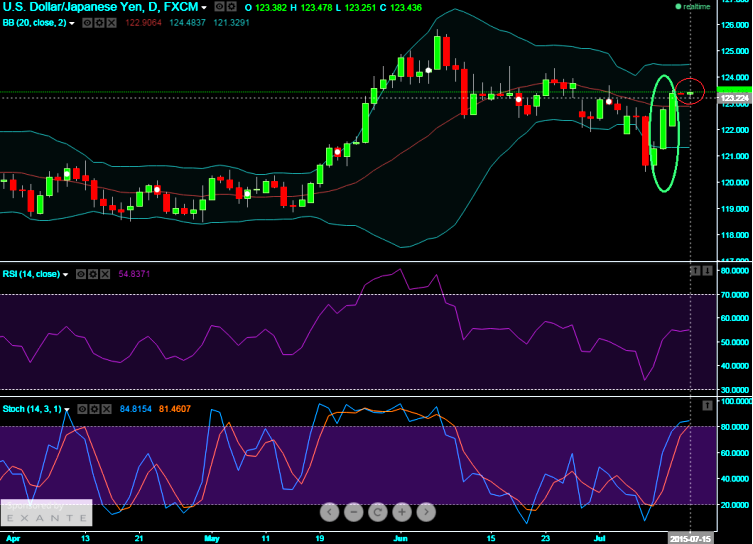Expand the U.S. Dollar/Japanese Yen symbol dropdown
This screenshot has width=753, height=544.
tap(204, 7)
